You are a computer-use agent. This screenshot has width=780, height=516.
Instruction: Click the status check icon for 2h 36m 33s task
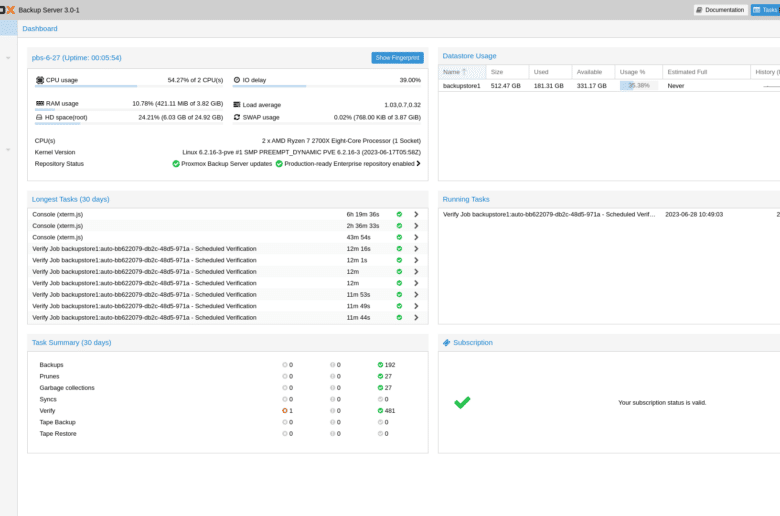pyautogui.click(x=399, y=226)
